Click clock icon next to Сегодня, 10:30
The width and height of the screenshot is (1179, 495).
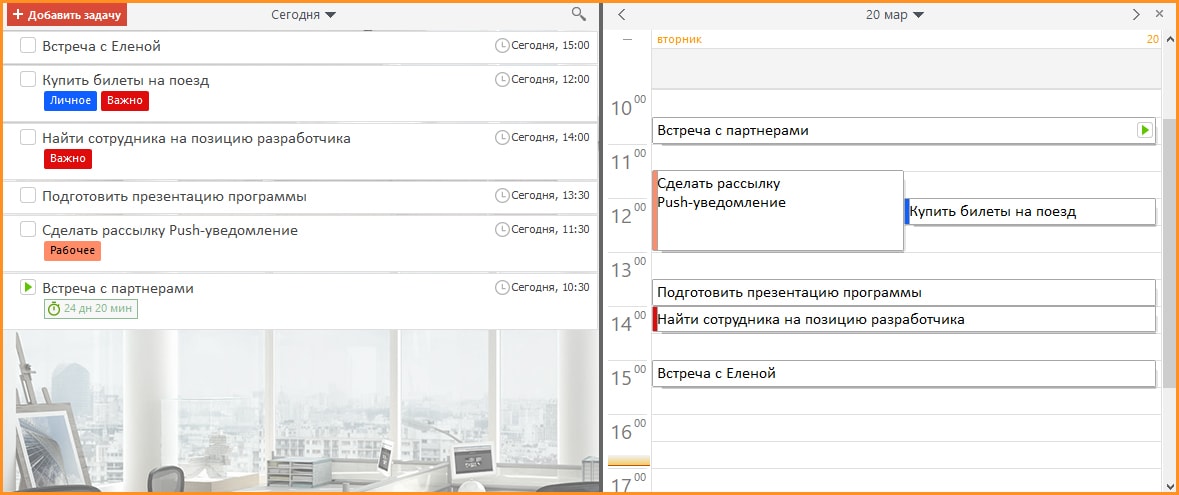502,287
